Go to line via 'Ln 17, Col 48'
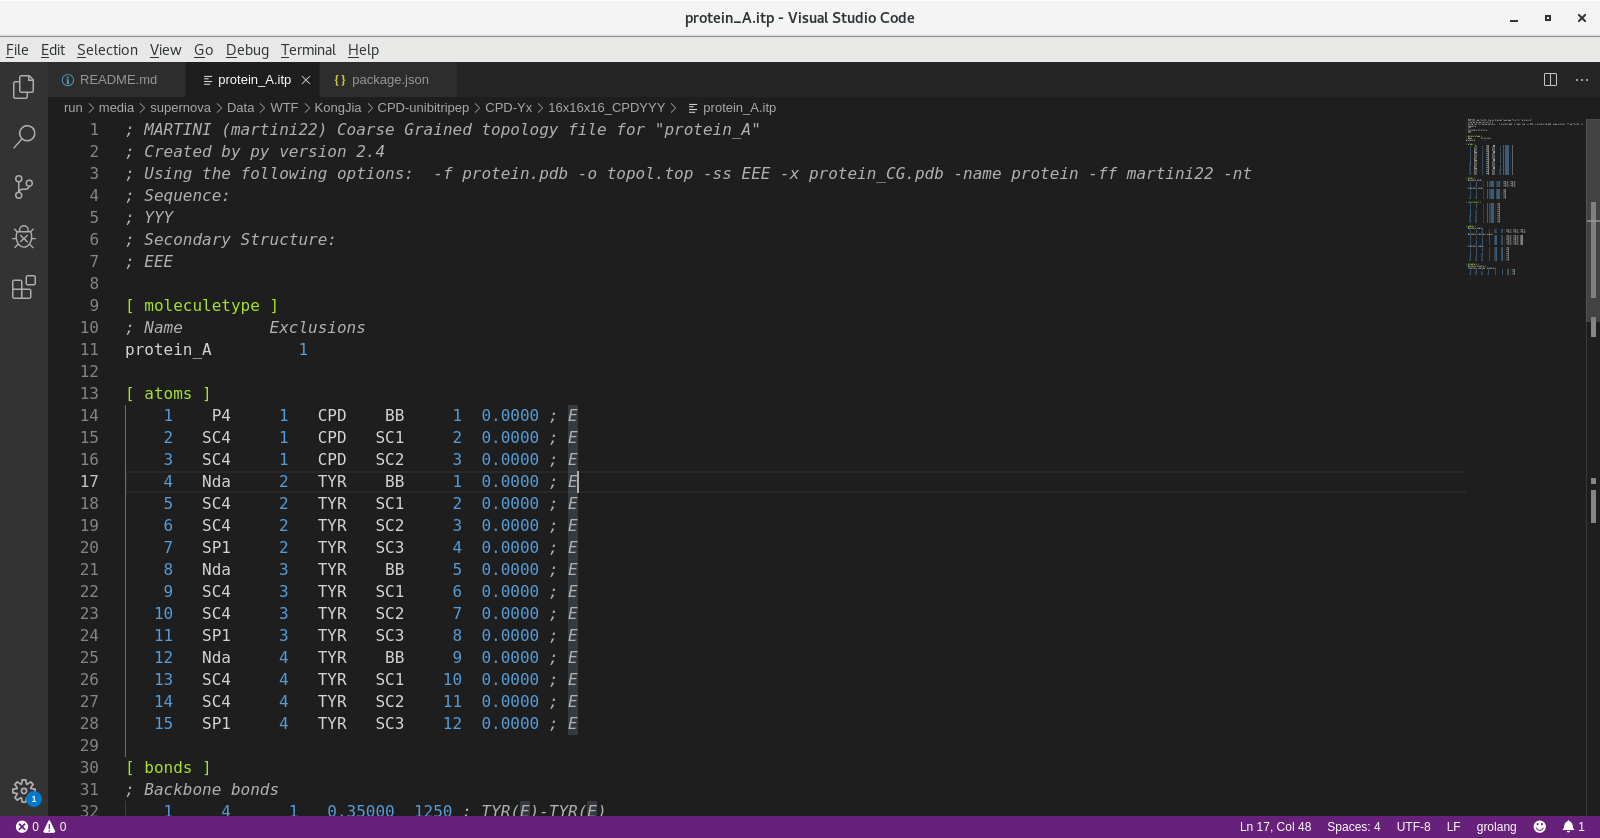Screen dimensions: 1600x838 coord(1275,827)
